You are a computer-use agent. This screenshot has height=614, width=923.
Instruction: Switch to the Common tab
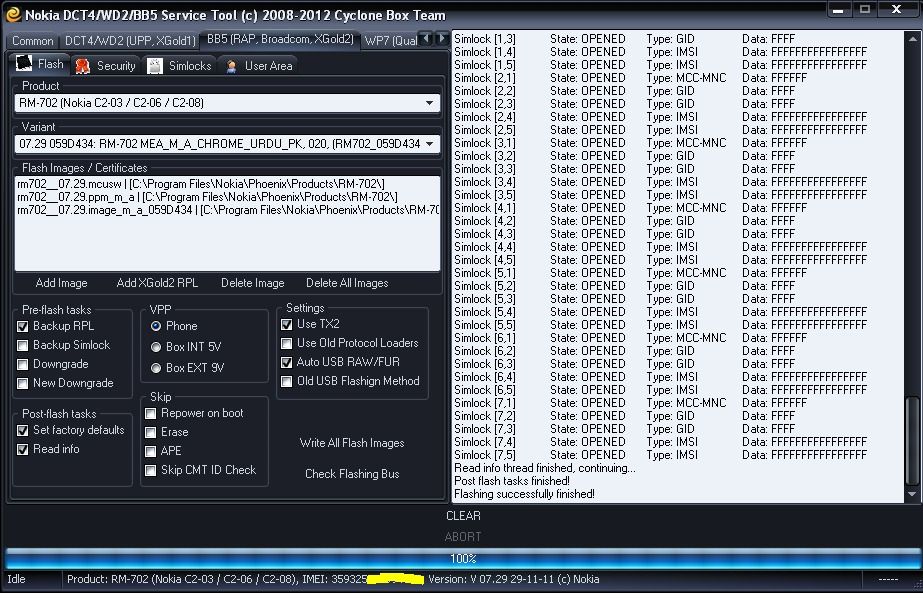33,41
